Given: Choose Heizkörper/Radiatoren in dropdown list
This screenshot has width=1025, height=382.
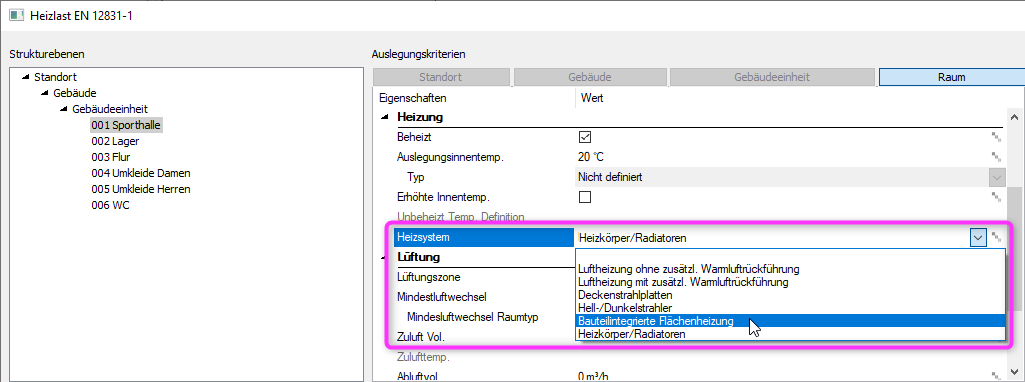Looking at the screenshot, I should tap(790, 334).
